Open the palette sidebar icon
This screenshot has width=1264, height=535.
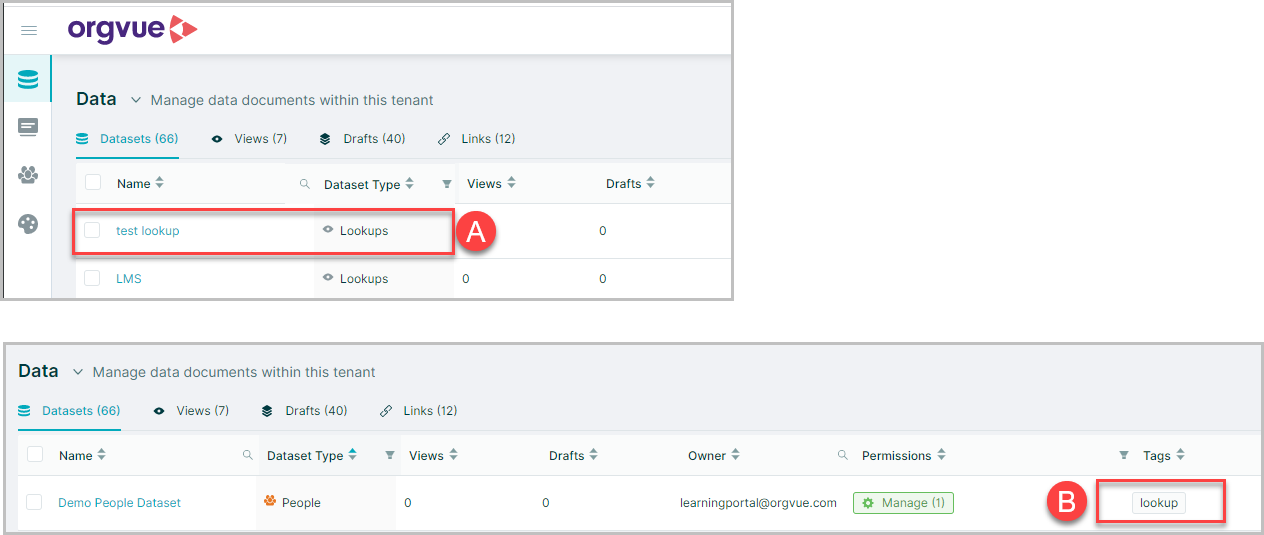coord(28,223)
